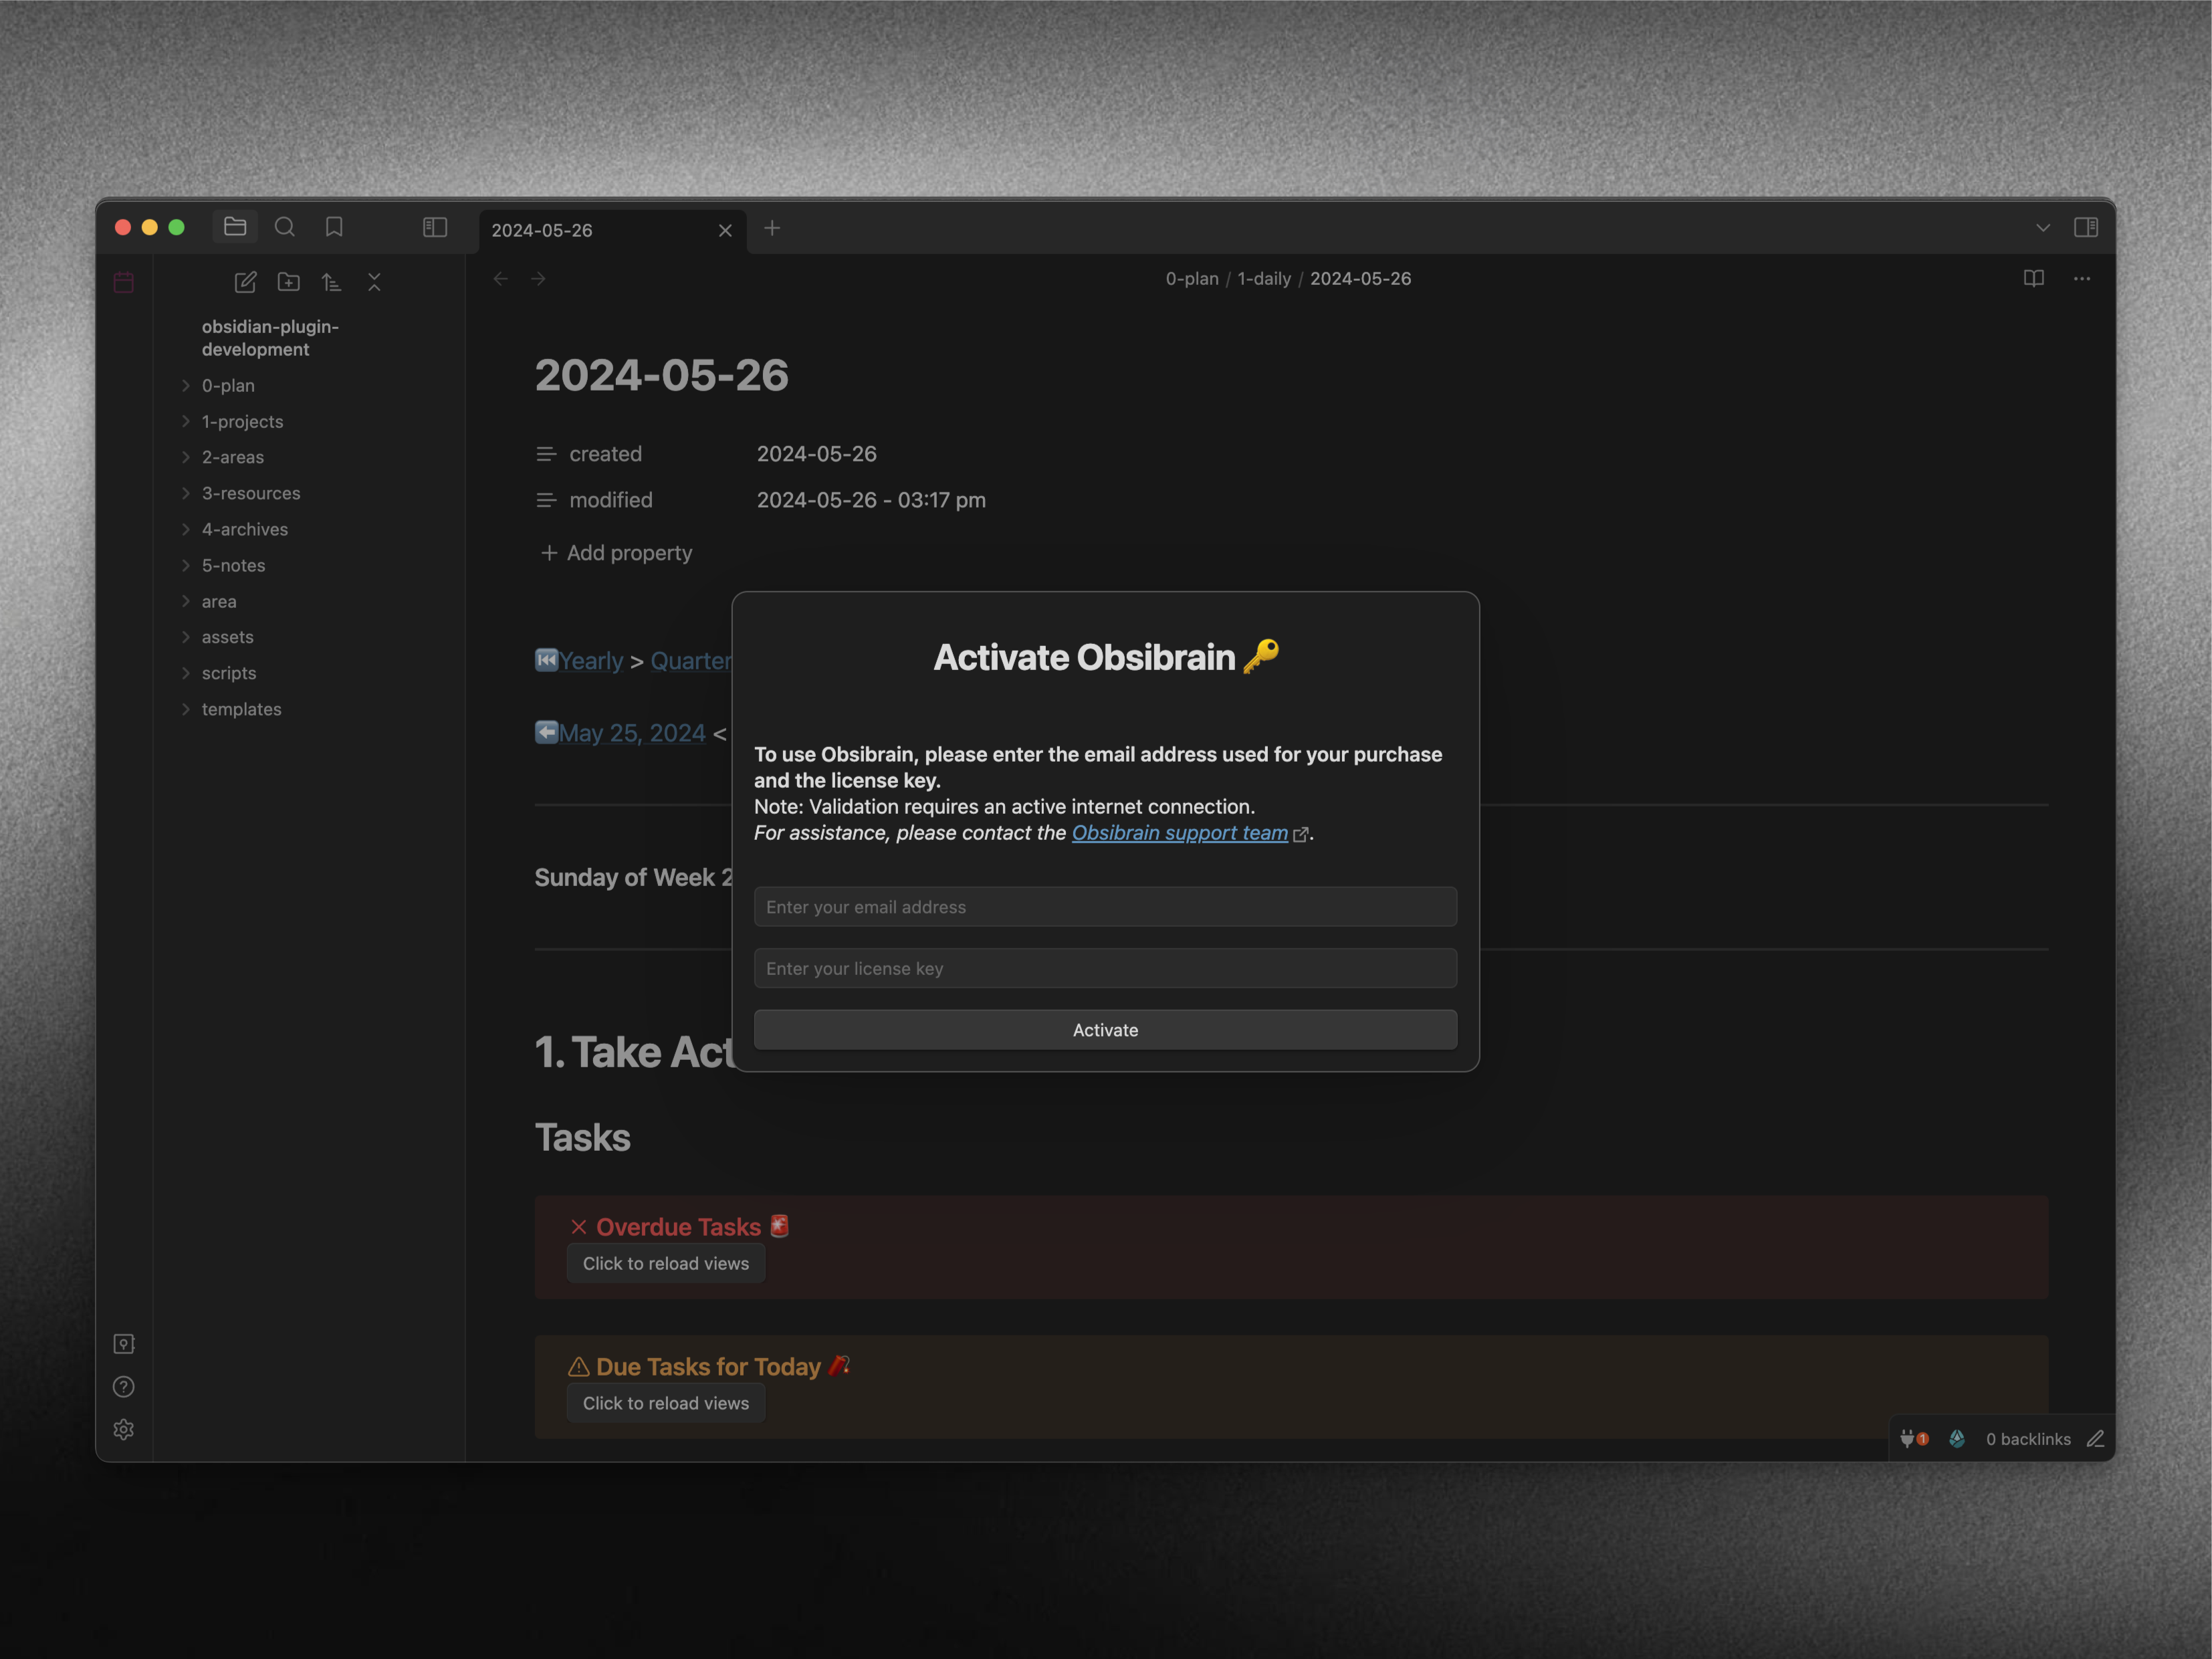This screenshot has height=1659, width=2212.
Task: Open the search pane icon
Action: point(285,227)
